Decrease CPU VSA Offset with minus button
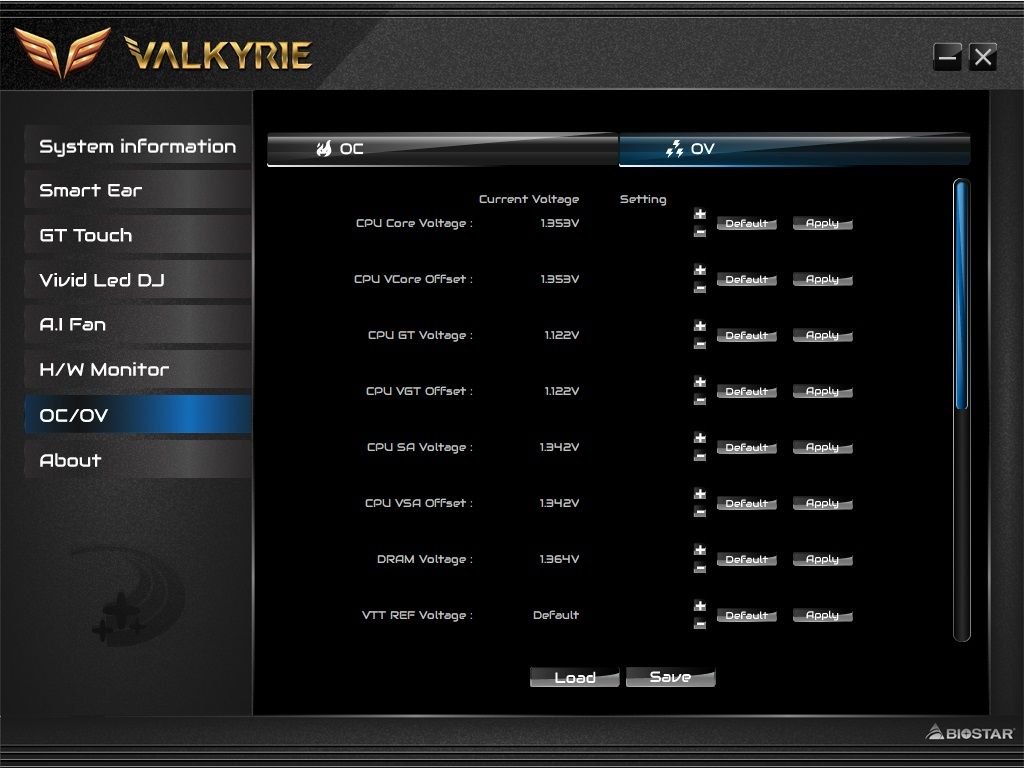This screenshot has width=1024, height=768. [699, 512]
